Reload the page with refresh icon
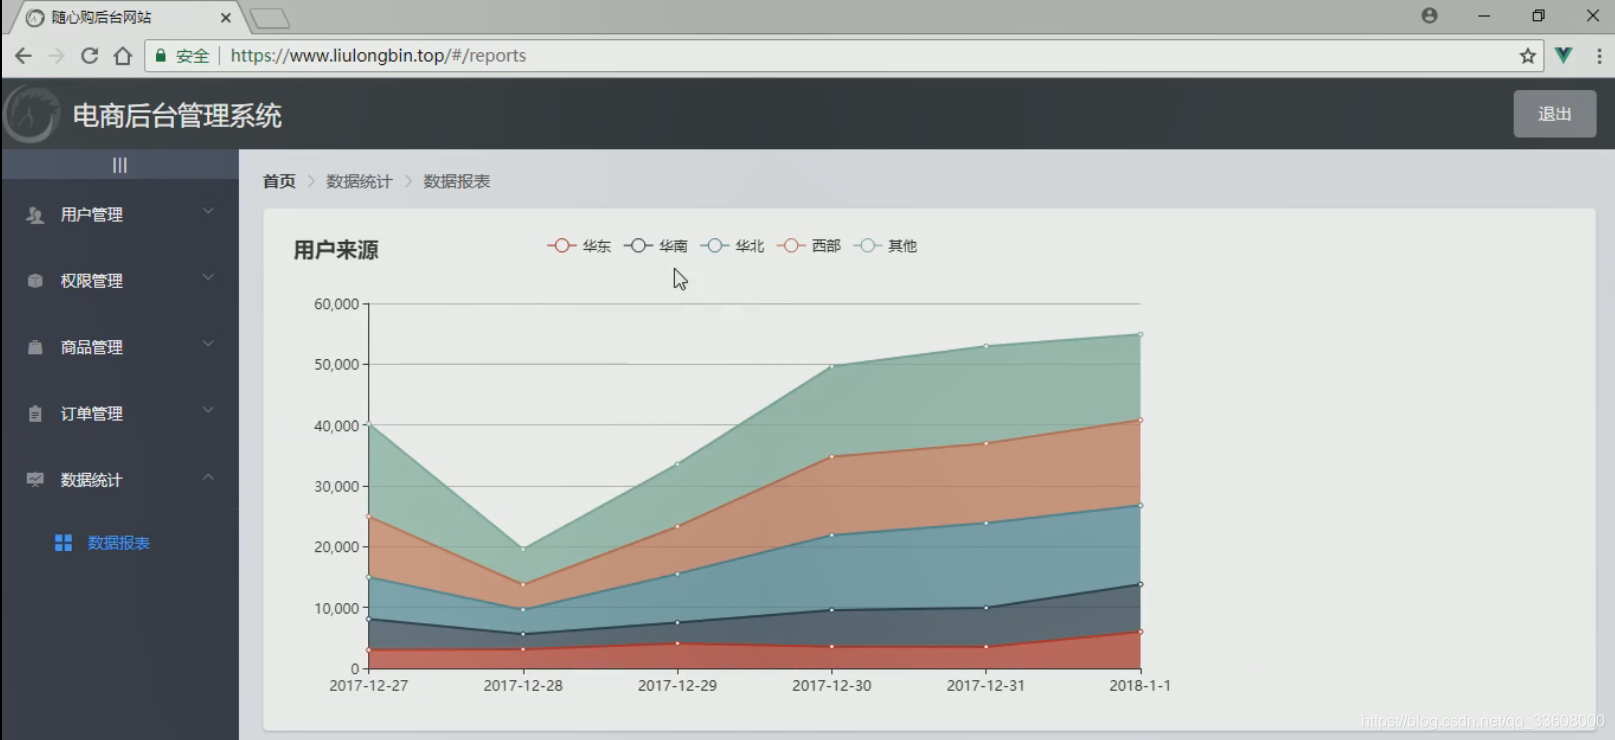This screenshot has height=740, width=1615. pos(89,56)
